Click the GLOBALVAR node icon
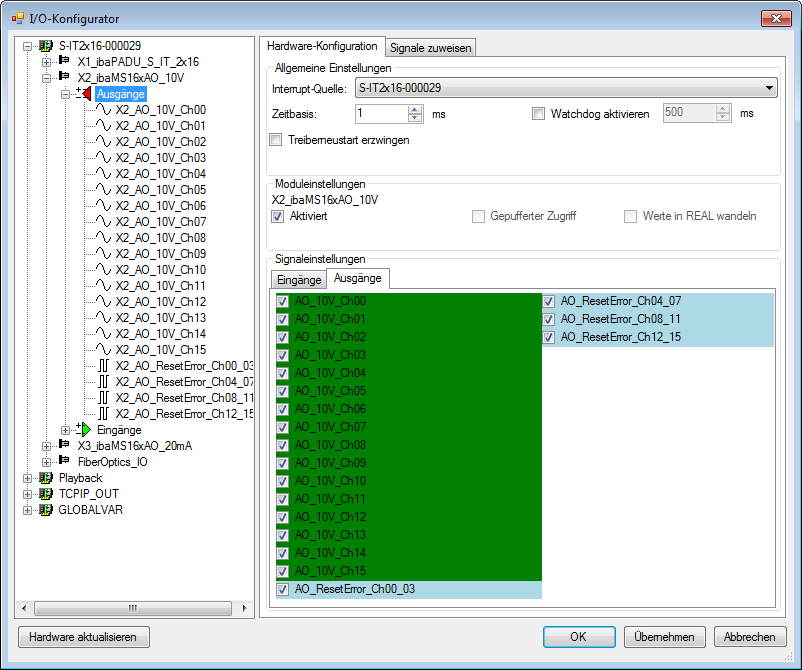Image resolution: width=802 pixels, height=670 pixels. coord(46,510)
